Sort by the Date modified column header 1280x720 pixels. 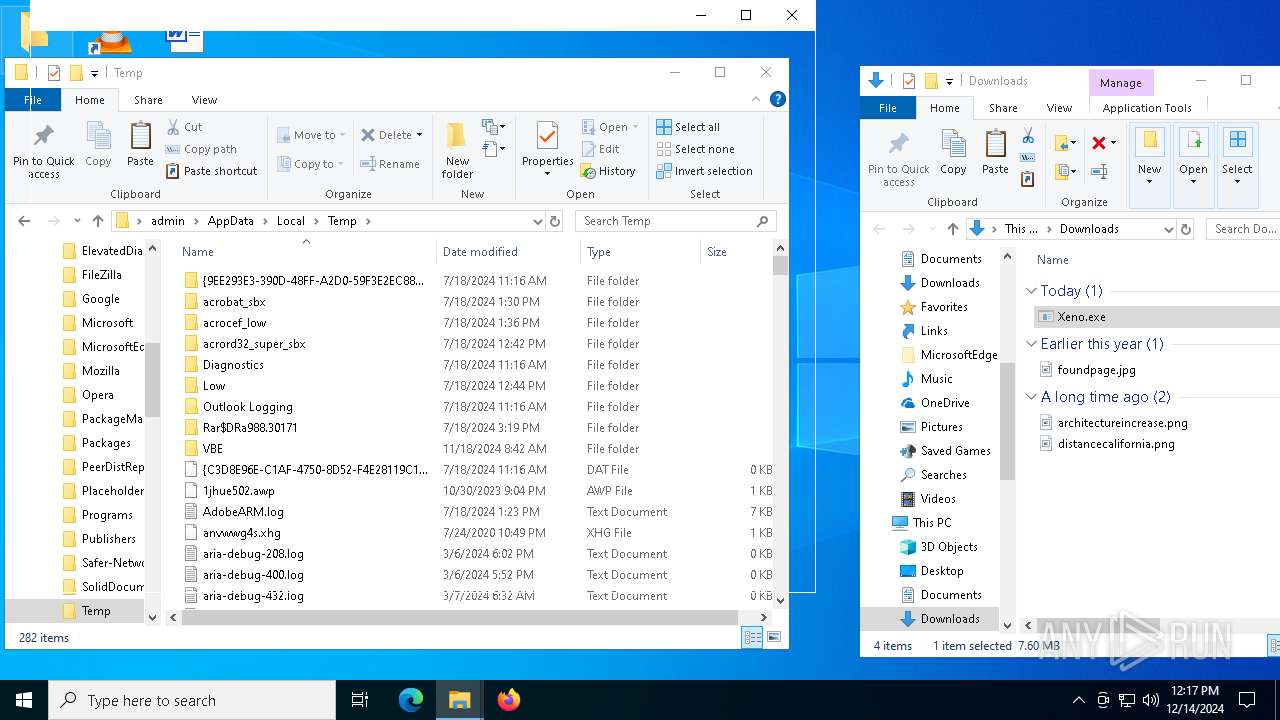coord(508,252)
